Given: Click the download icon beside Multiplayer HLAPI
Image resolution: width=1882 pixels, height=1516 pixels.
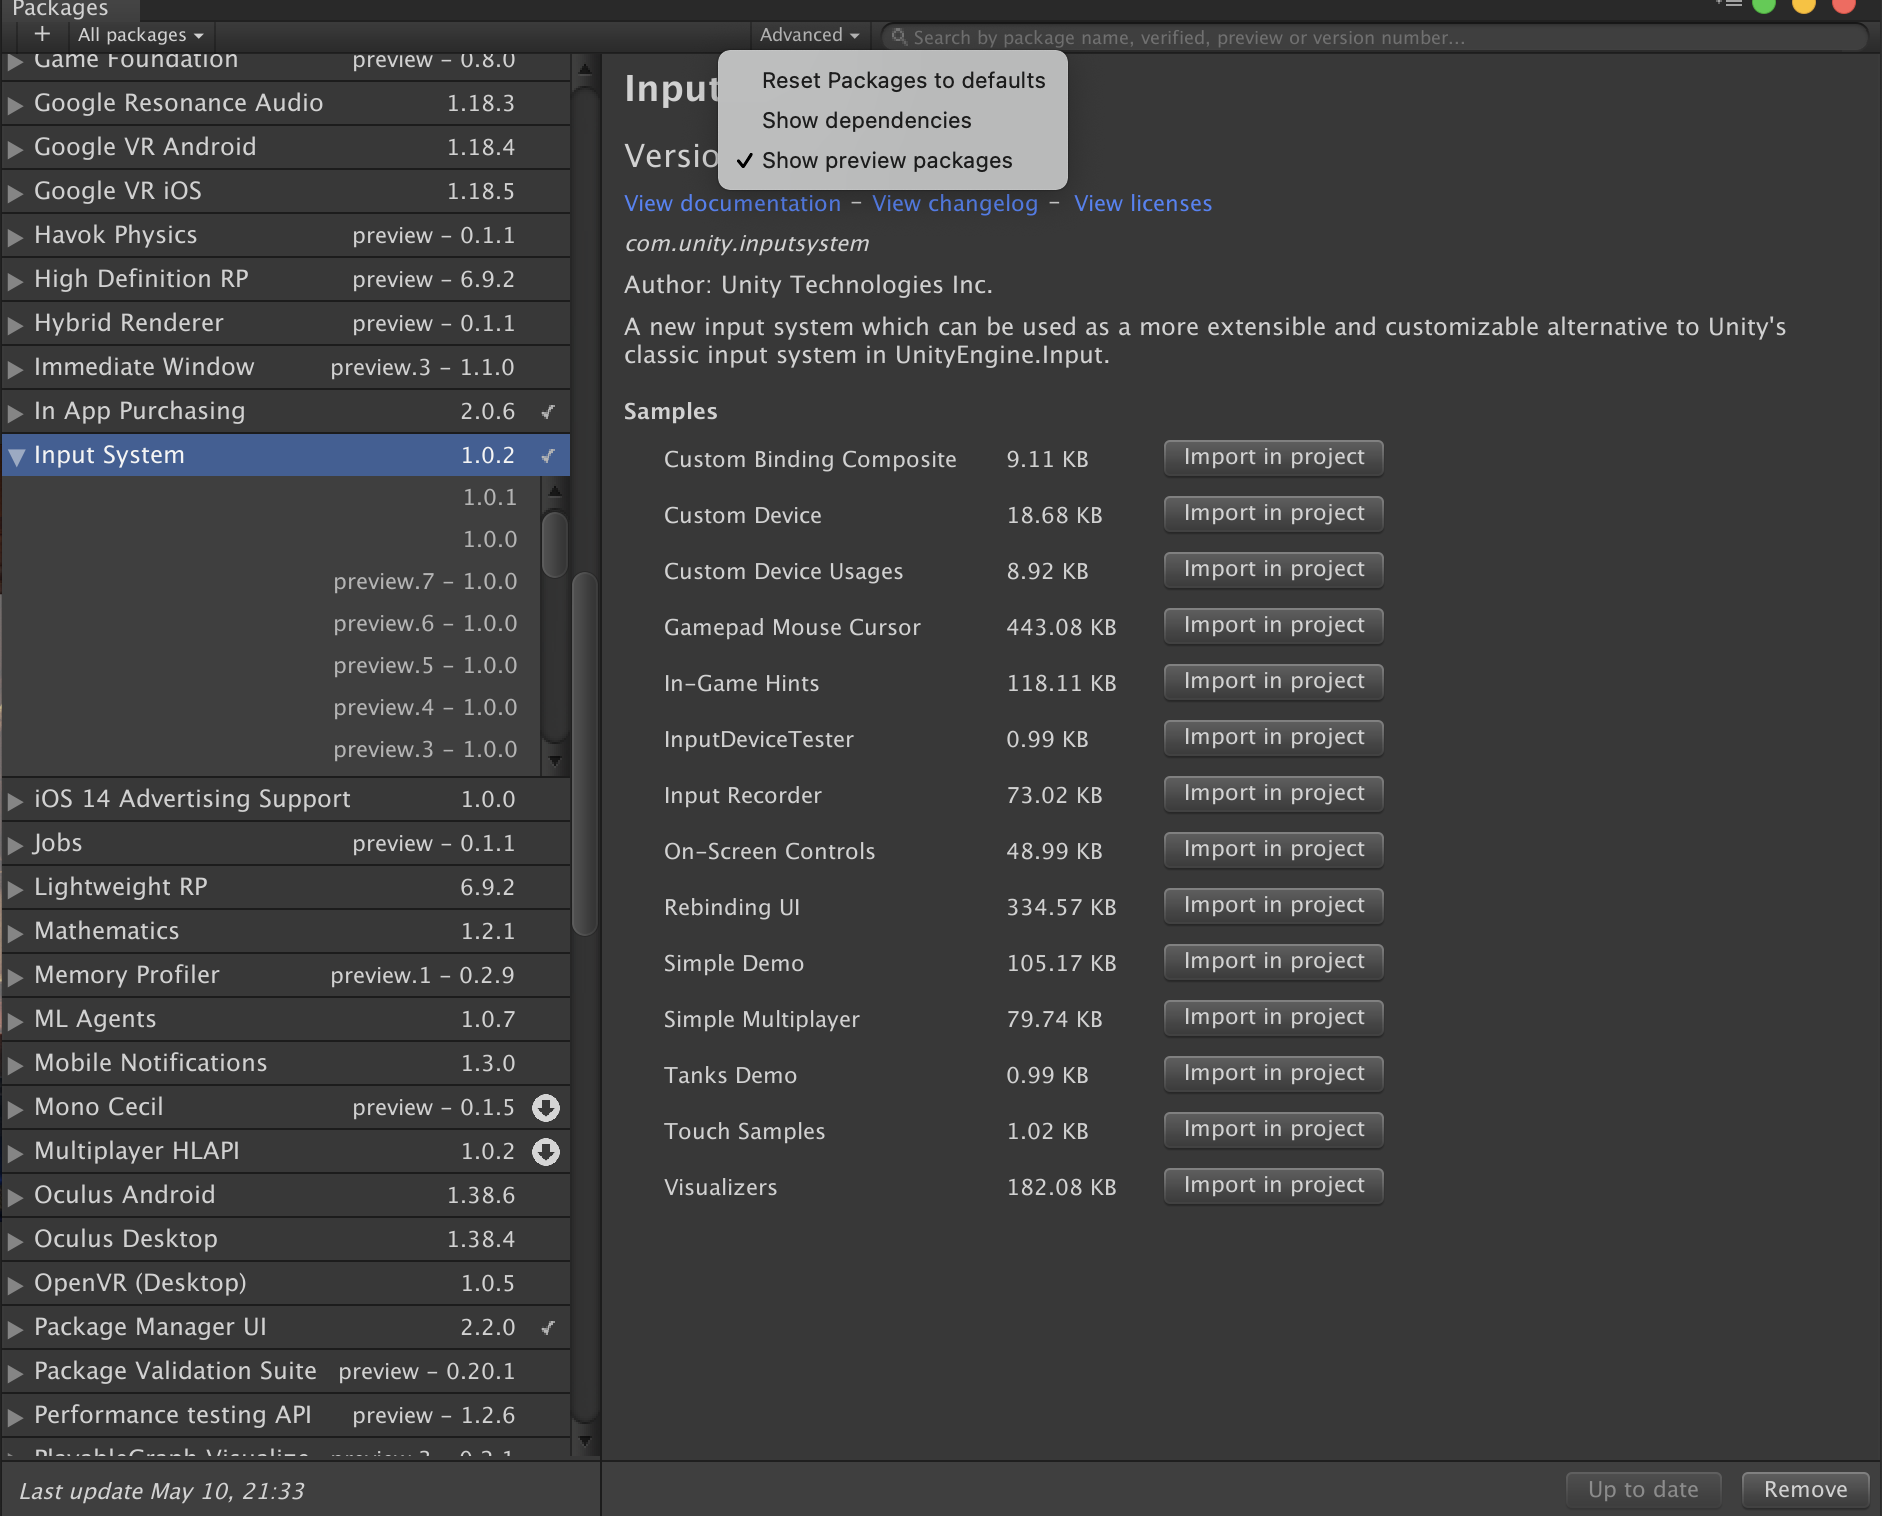Looking at the screenshot, I should click(546, 1151).
